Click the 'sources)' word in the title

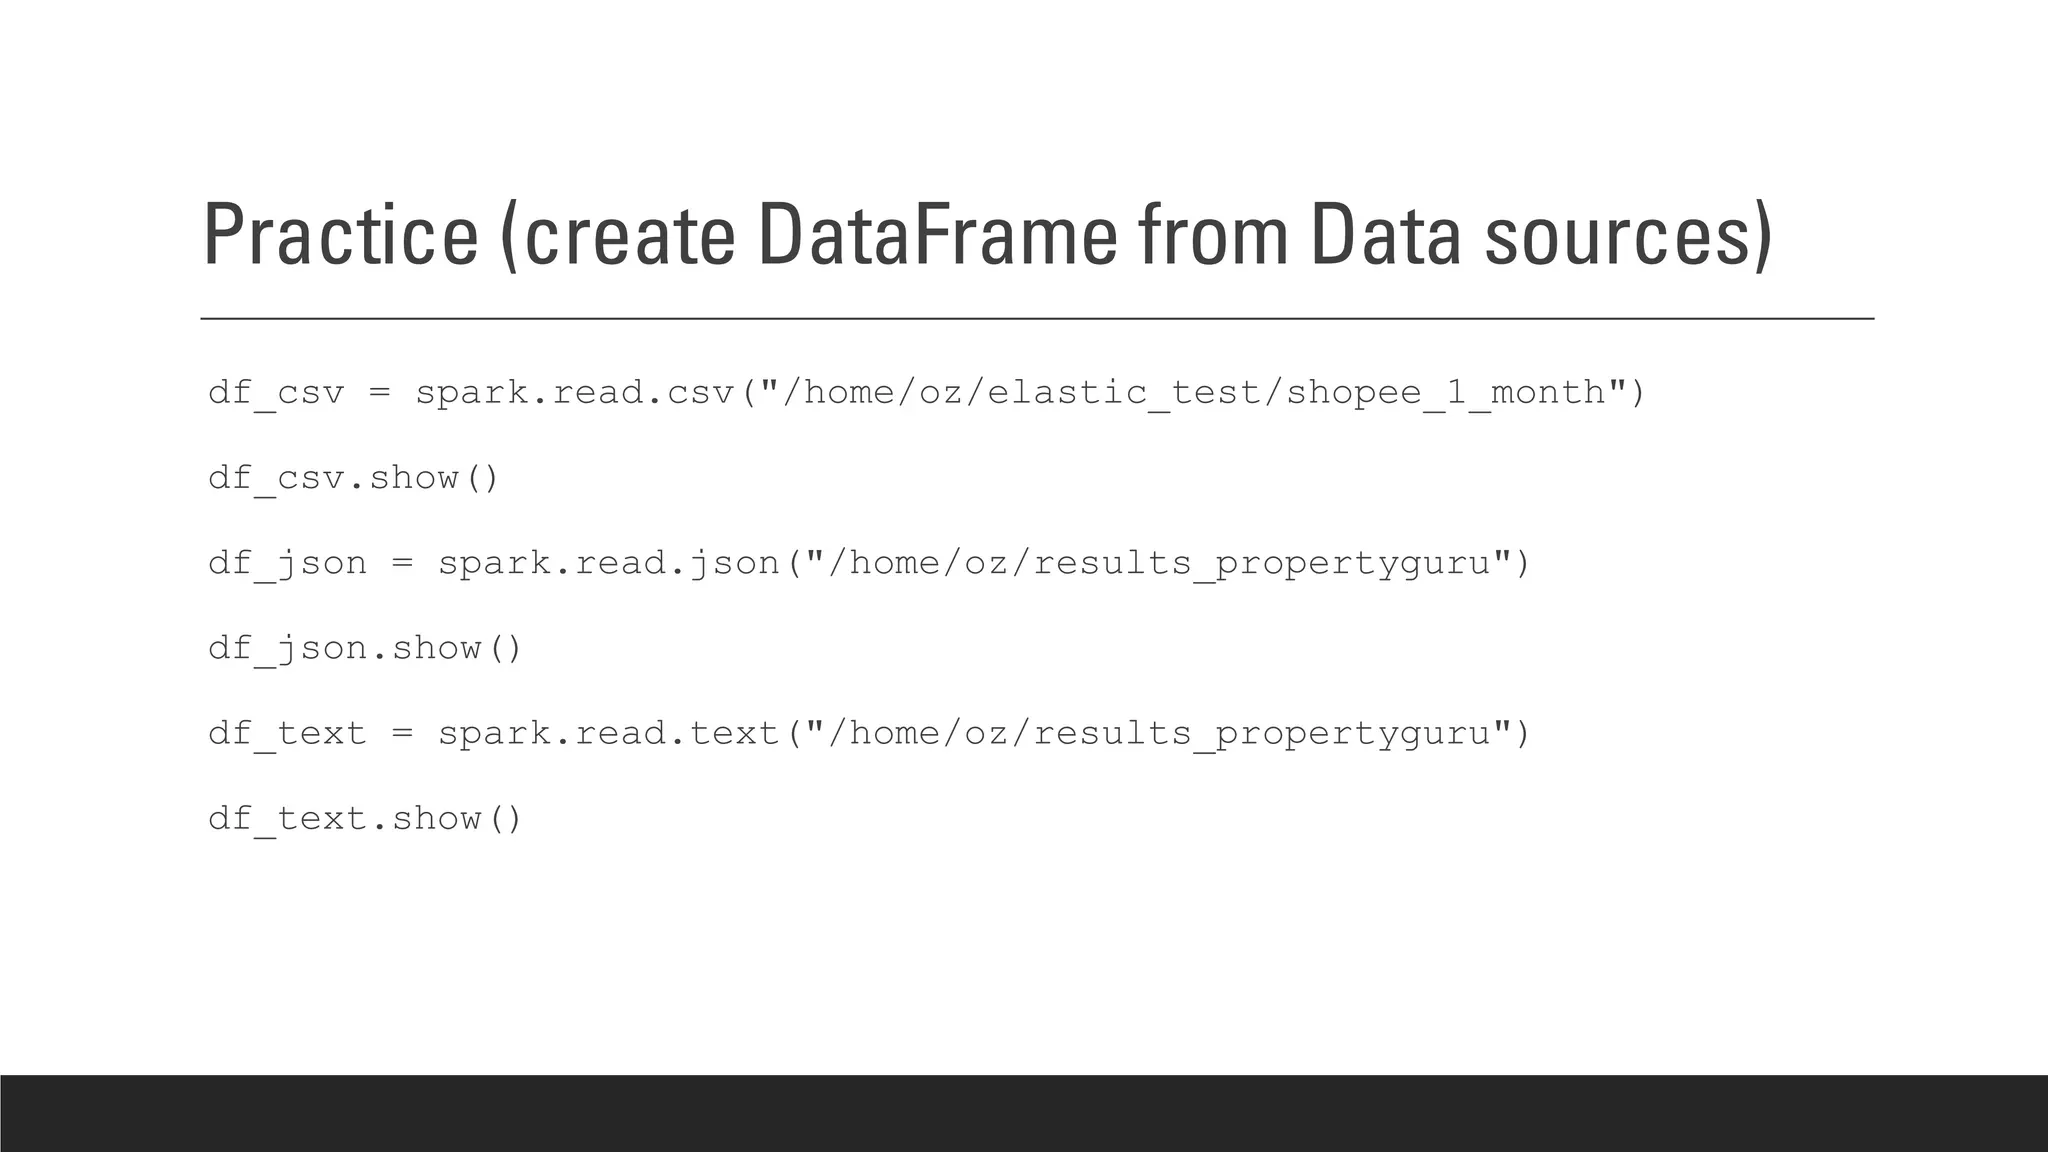1629,236
